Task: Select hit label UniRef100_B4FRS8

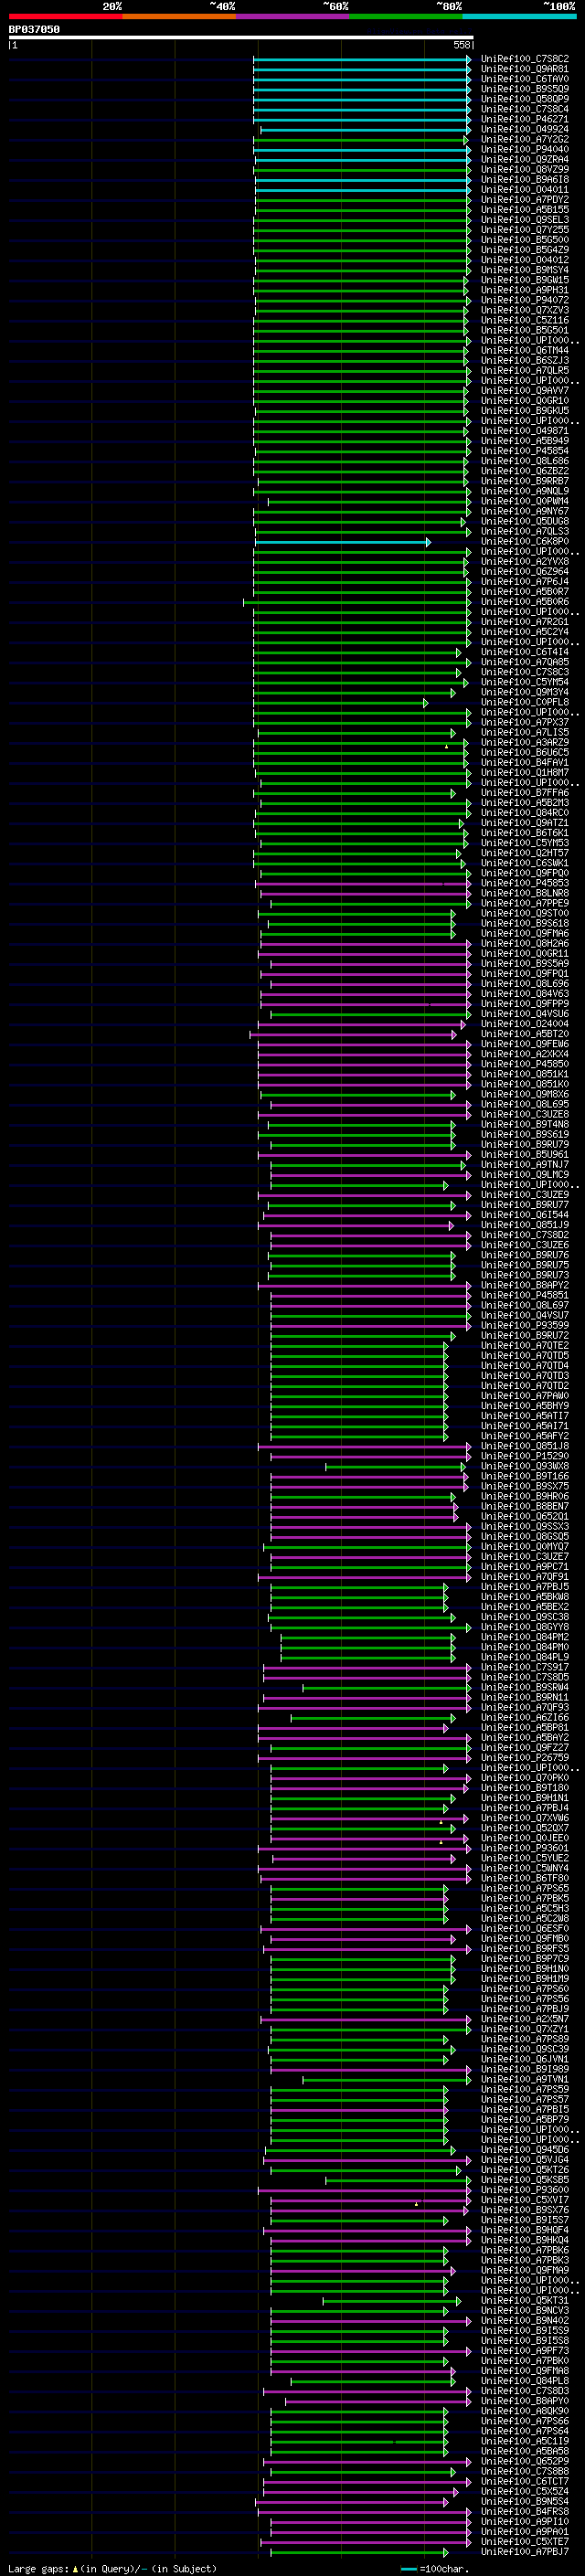Action: point(525,2512)
